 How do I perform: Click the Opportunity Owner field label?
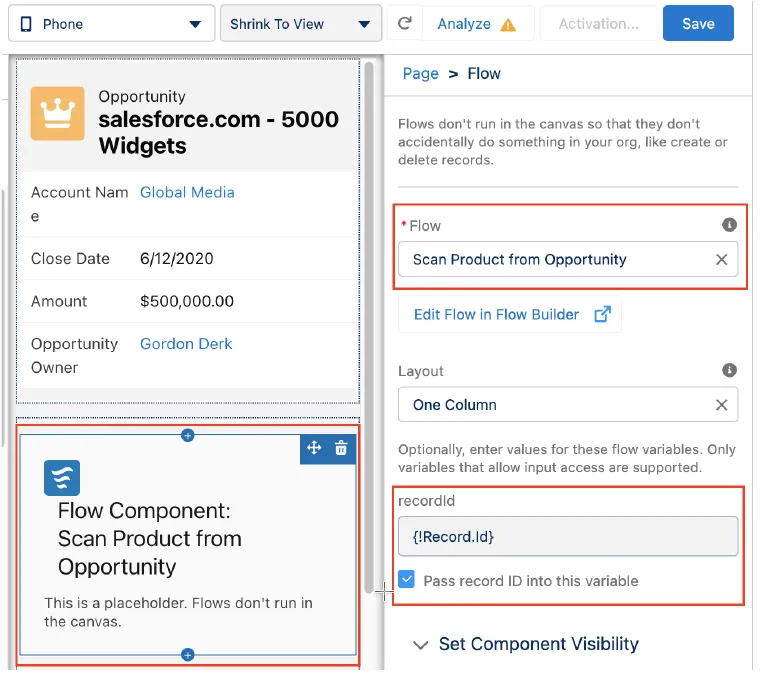[75, 357]
